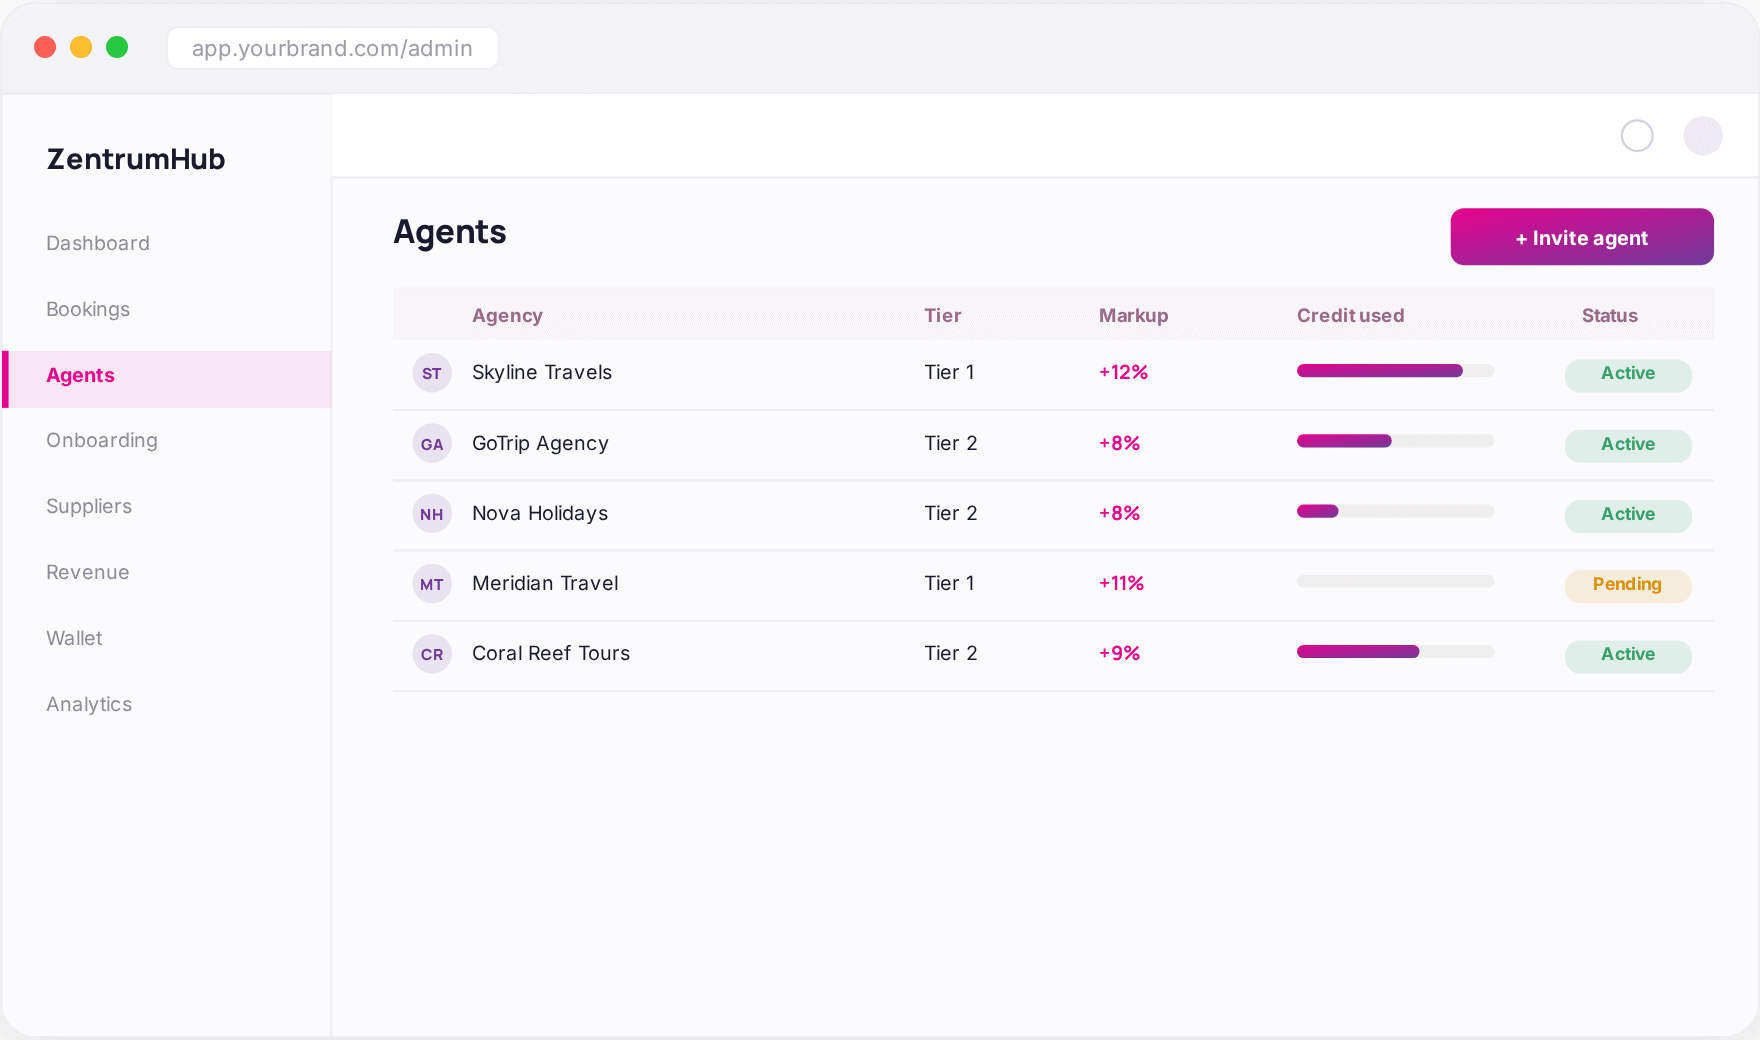Screen dimensions: 1760x1040
Task: Click the green maximize window dot
Action: (x=117, y=47)
